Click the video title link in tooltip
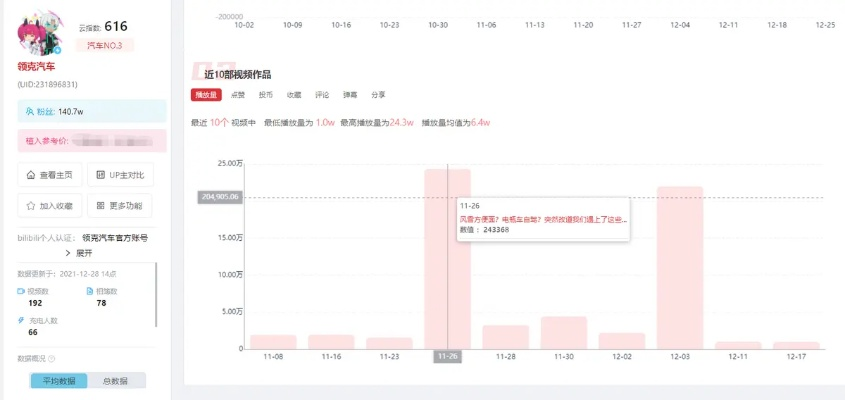 click(x=543, y=220)
